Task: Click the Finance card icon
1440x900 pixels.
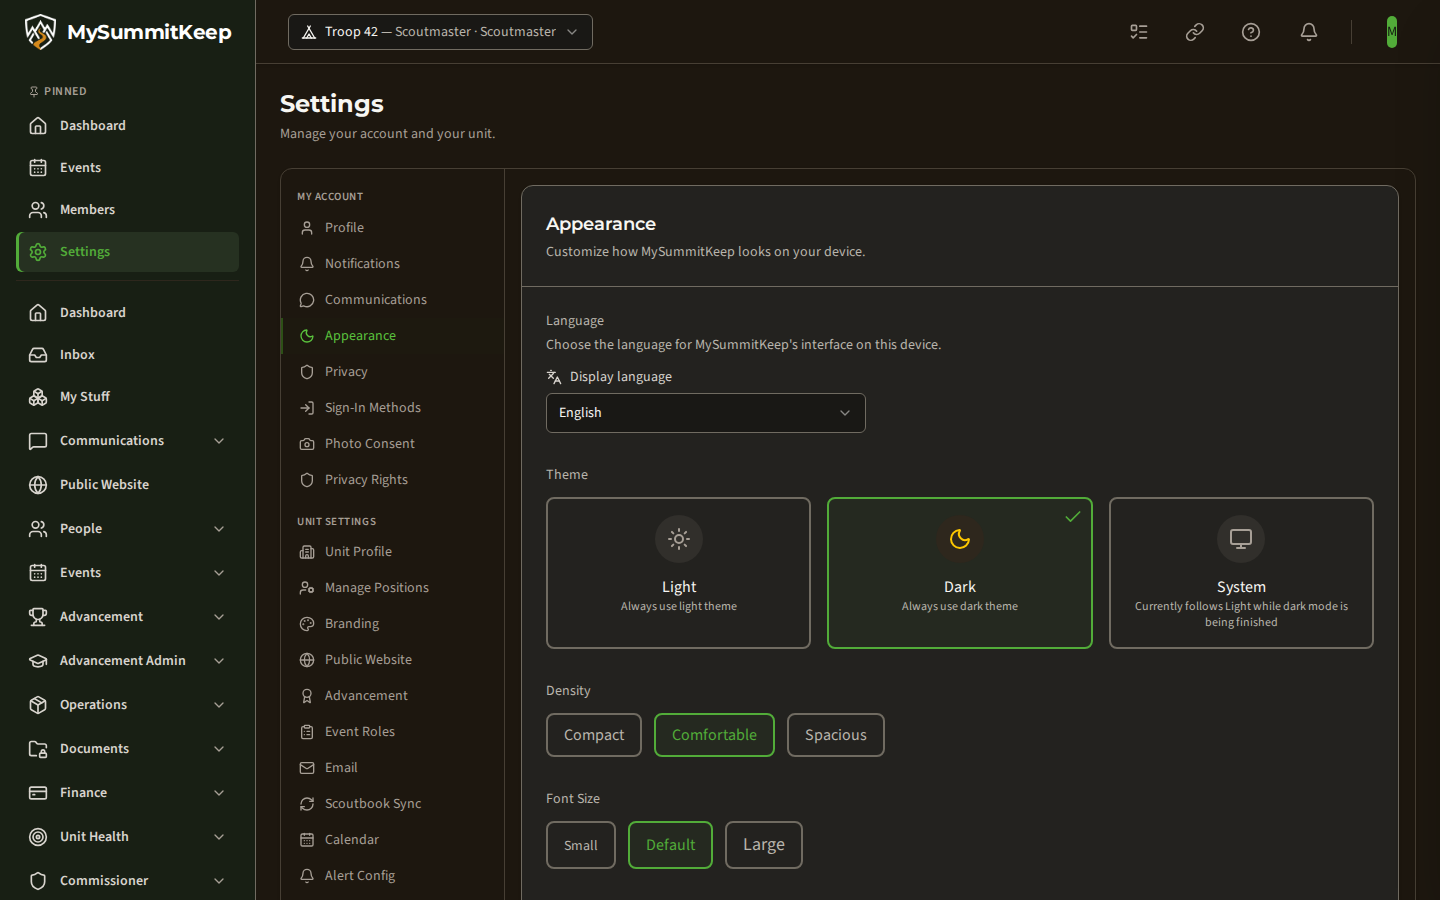Action: [x=38, y=793]
